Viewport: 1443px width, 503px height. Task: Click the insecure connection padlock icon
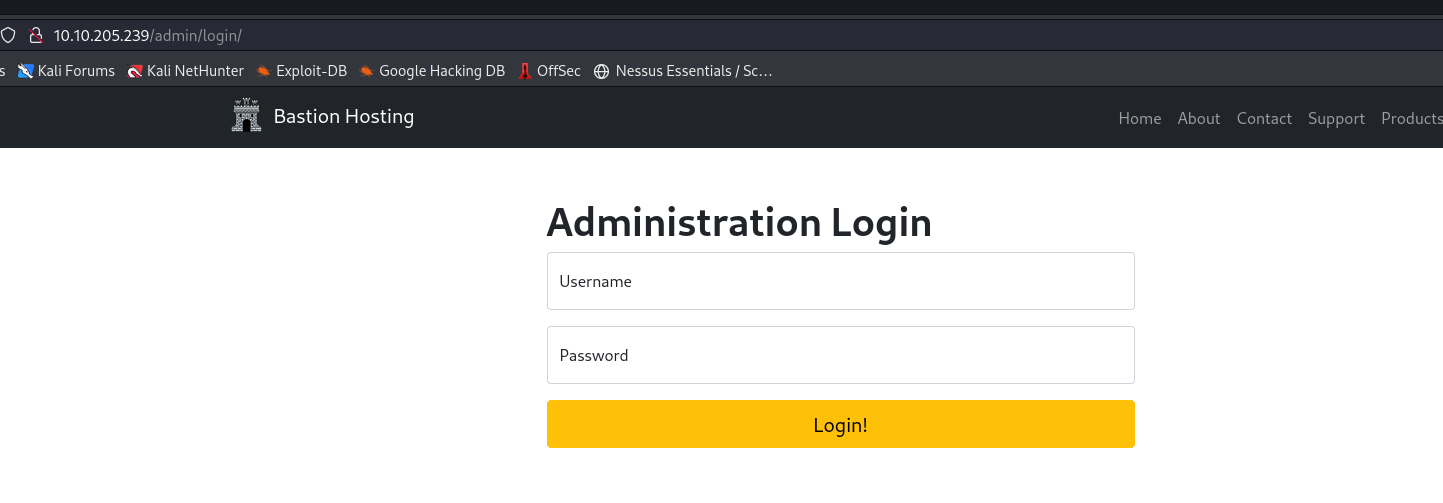[36, 35]
